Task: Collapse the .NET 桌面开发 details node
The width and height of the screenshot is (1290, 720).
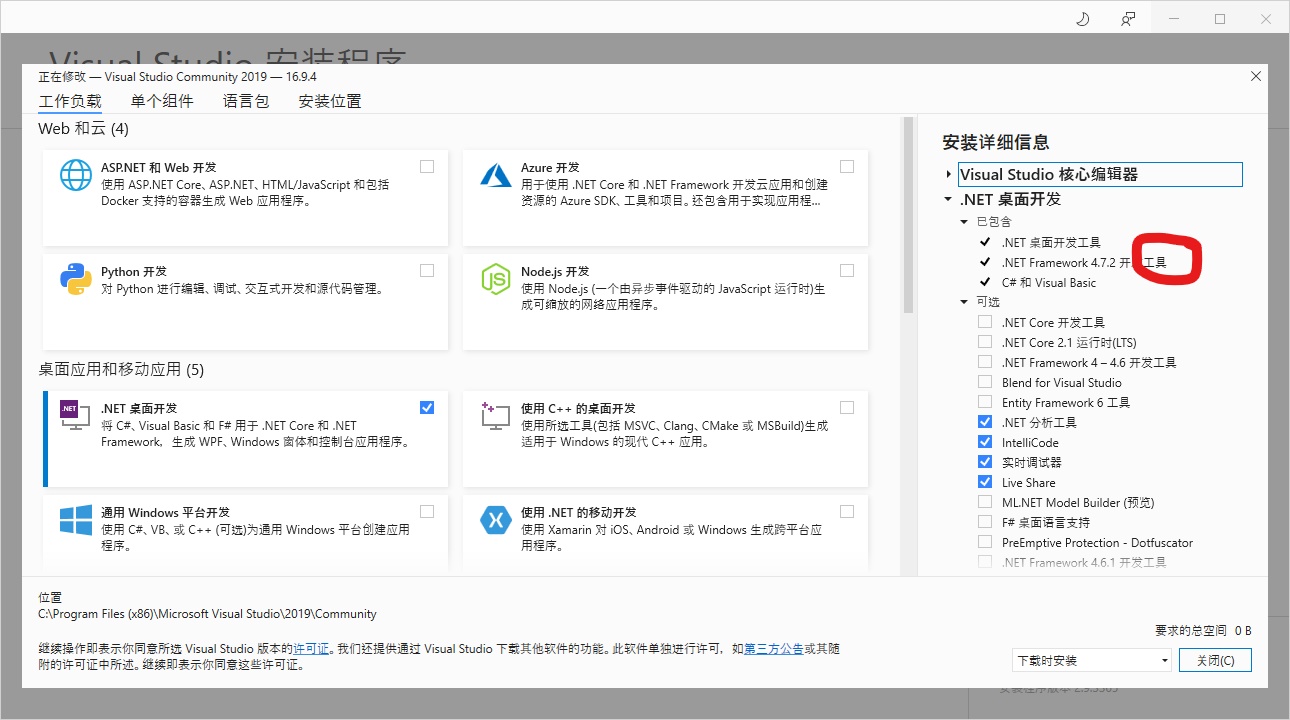Action: (x=949, y=200)
